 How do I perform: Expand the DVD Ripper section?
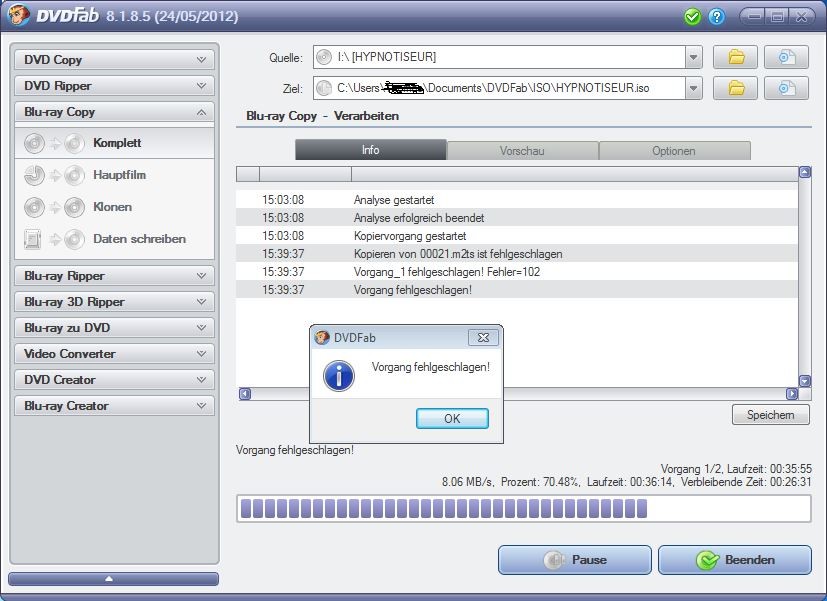(114, 85)
